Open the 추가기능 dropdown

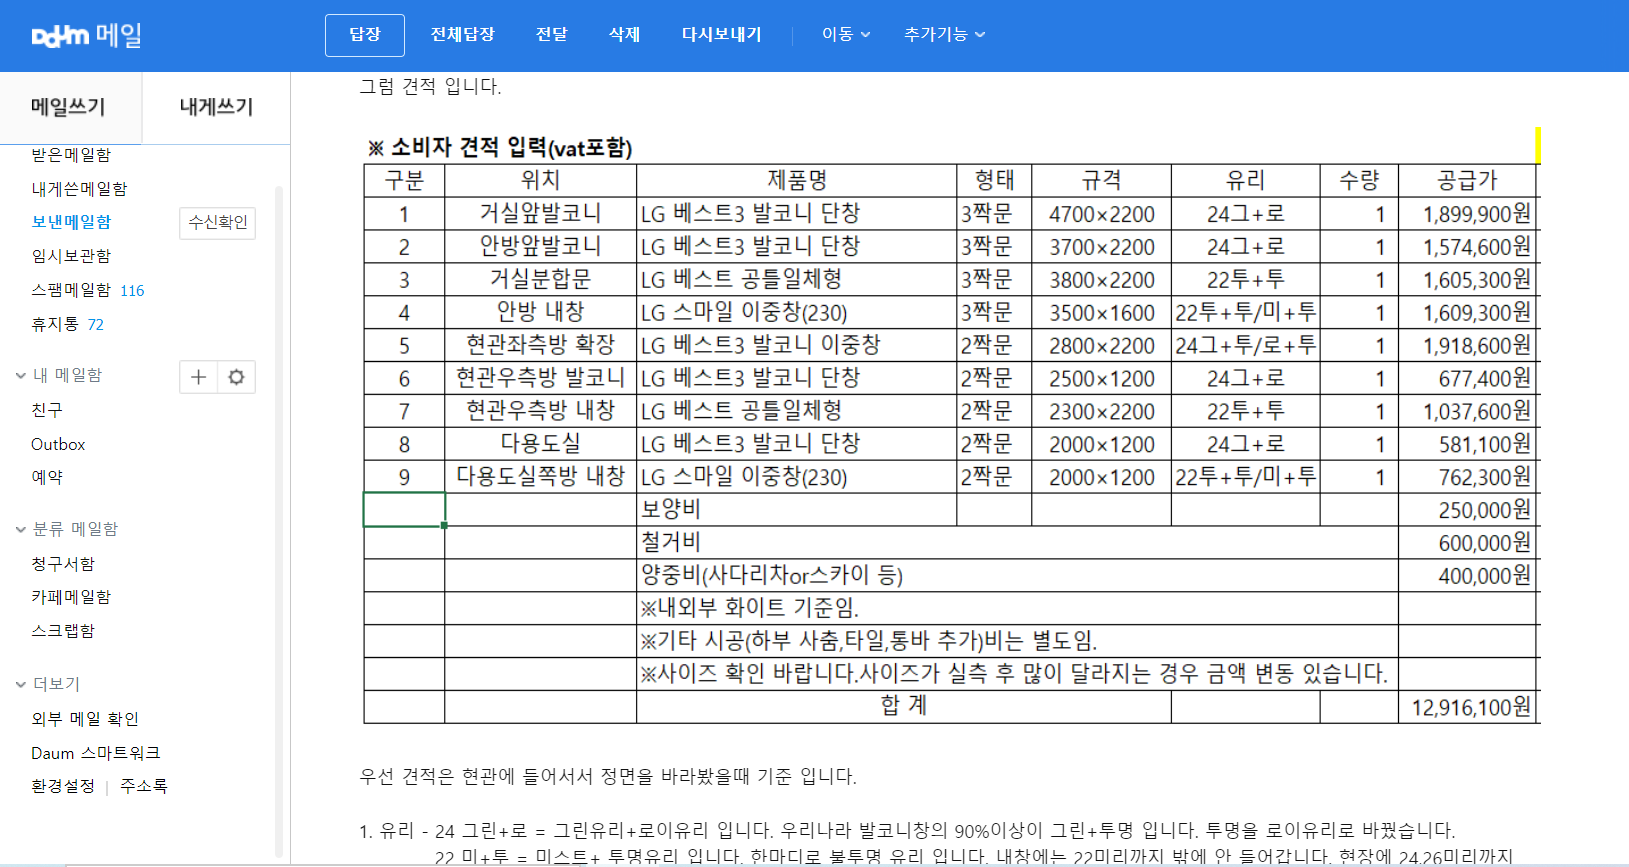[x=944, y=35]
